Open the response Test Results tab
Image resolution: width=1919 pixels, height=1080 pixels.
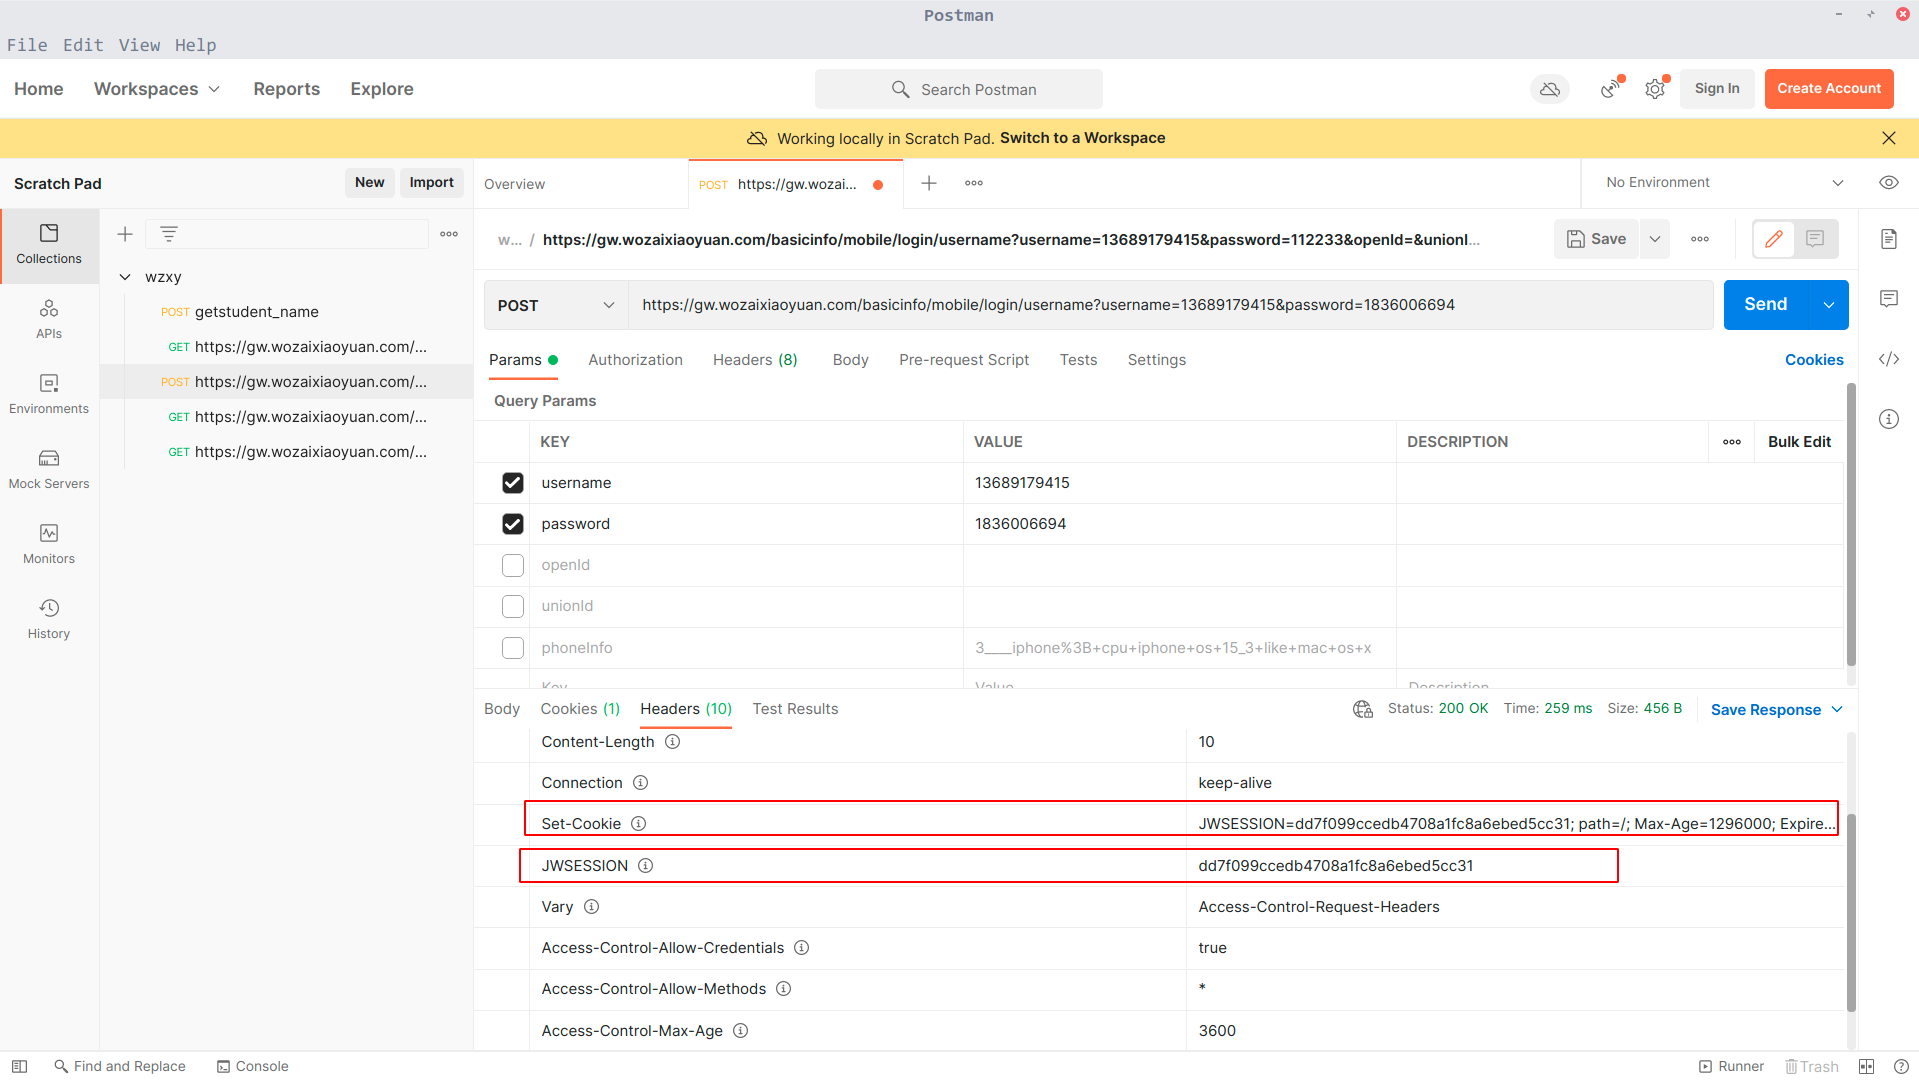(x=795, y=709)
